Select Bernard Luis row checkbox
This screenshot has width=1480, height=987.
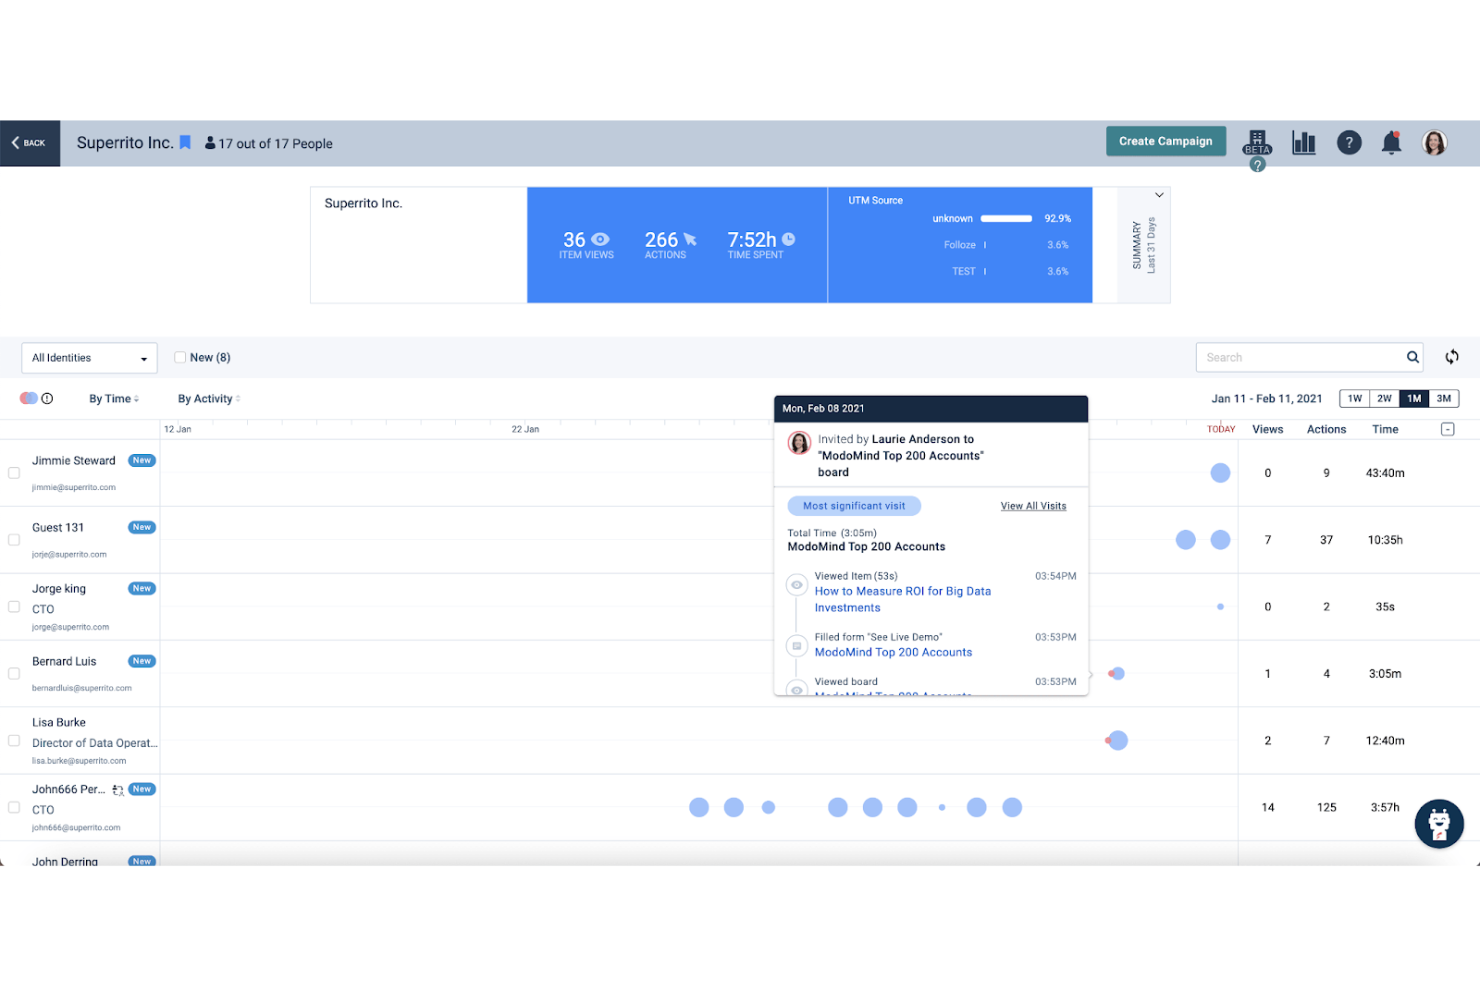pos(14,674)
